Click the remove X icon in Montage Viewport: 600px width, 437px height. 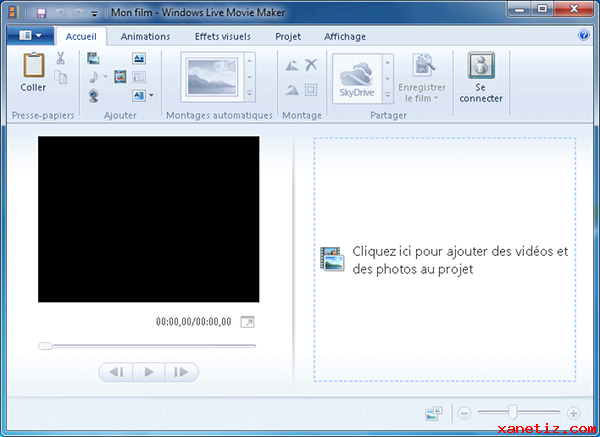(x=311, y=65)
